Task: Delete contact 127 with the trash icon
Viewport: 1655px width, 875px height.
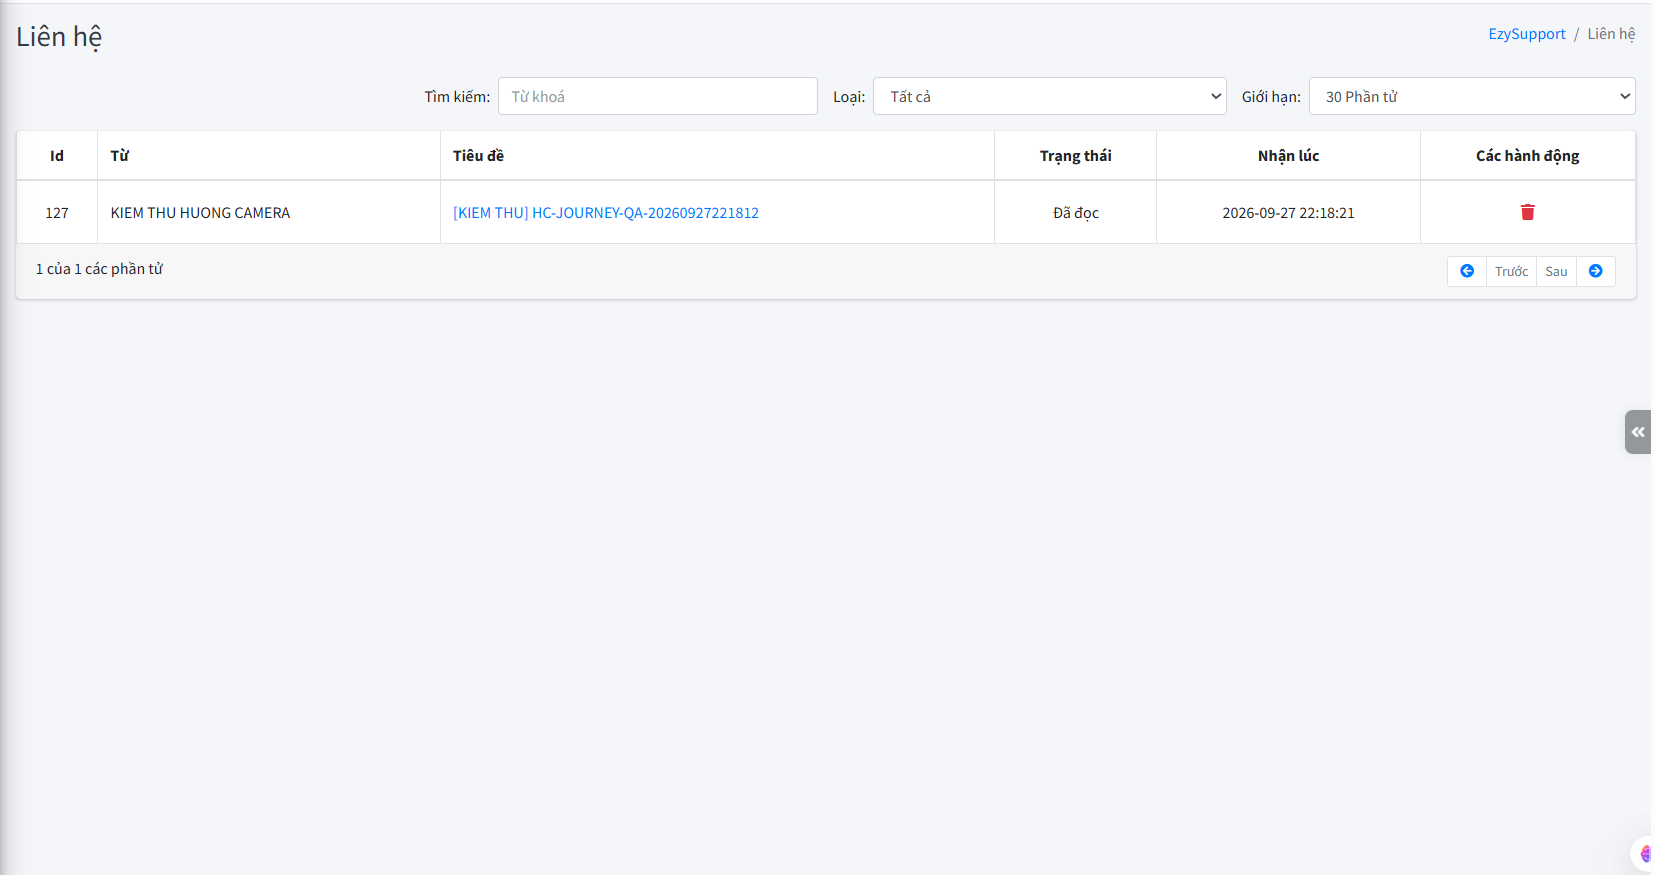Action: [1527, 212]
